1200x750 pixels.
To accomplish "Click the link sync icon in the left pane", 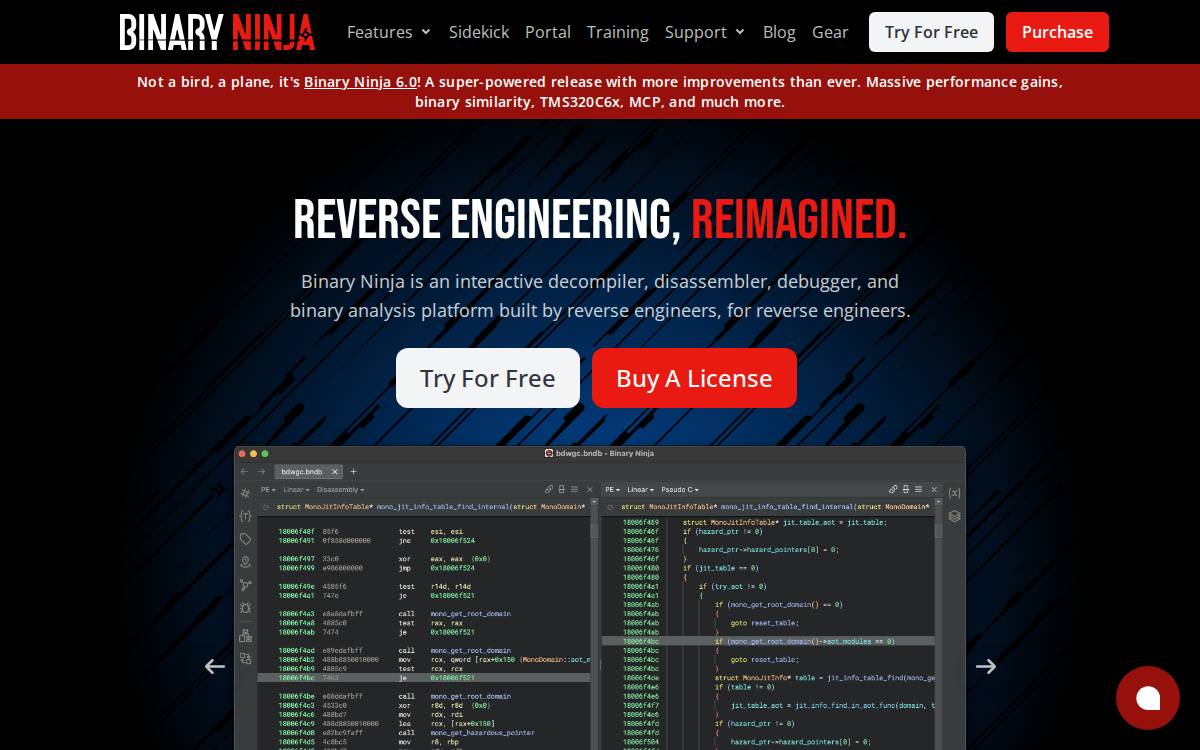I will pos(549,490).
